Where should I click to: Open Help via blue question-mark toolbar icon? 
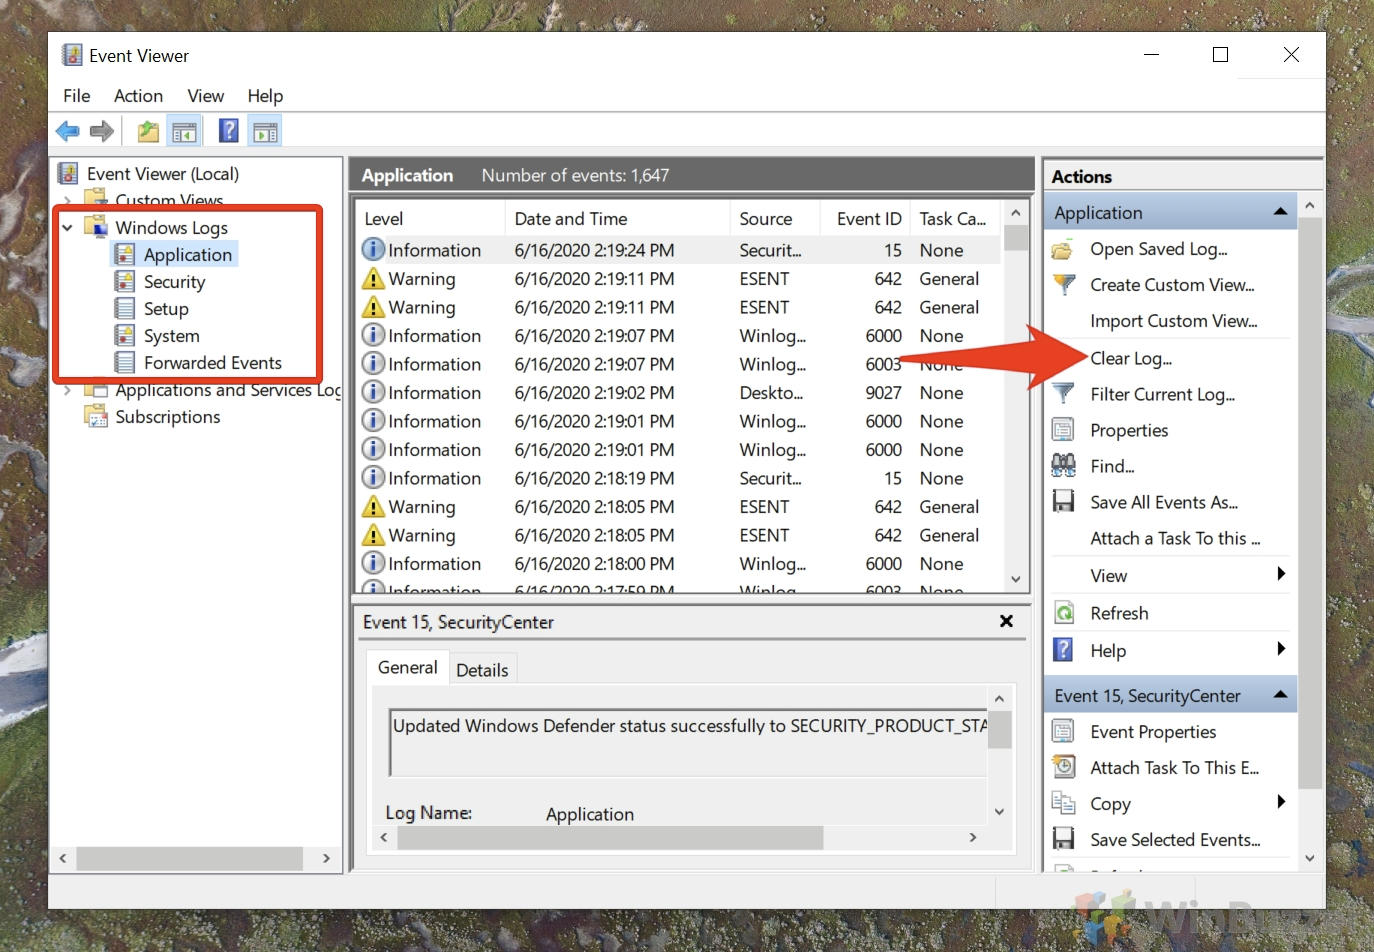229,130
